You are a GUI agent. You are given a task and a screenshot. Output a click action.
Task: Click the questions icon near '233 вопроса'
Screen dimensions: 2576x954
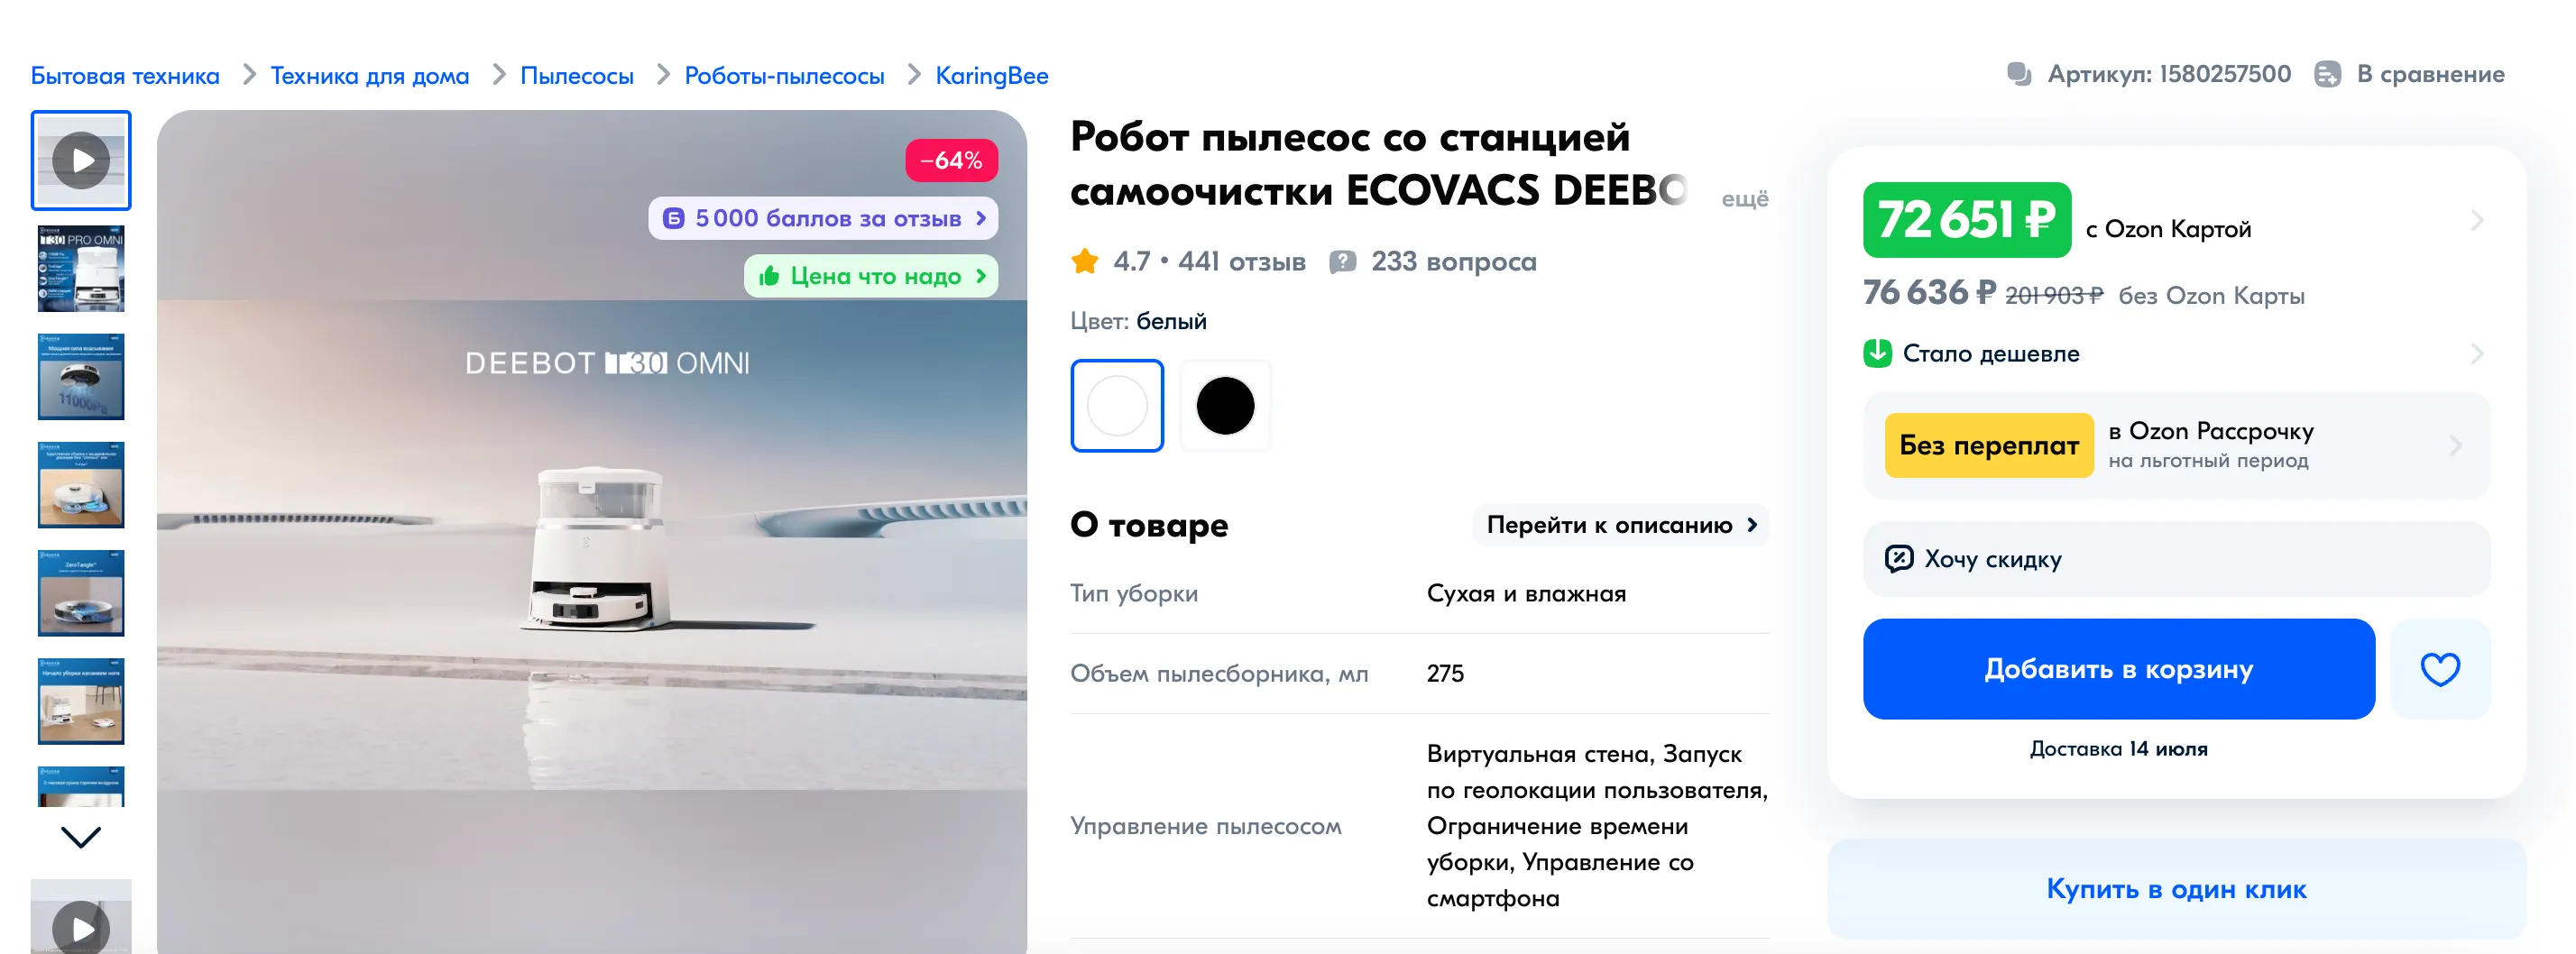pyautogui.click(x=1342, y=262)
